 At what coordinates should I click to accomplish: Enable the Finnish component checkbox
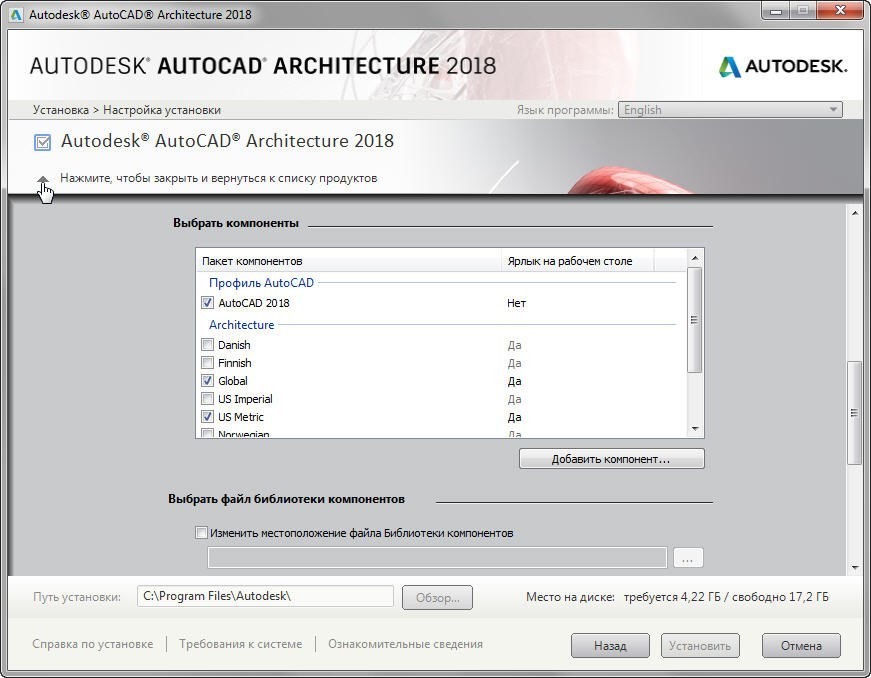click(207, 363)
